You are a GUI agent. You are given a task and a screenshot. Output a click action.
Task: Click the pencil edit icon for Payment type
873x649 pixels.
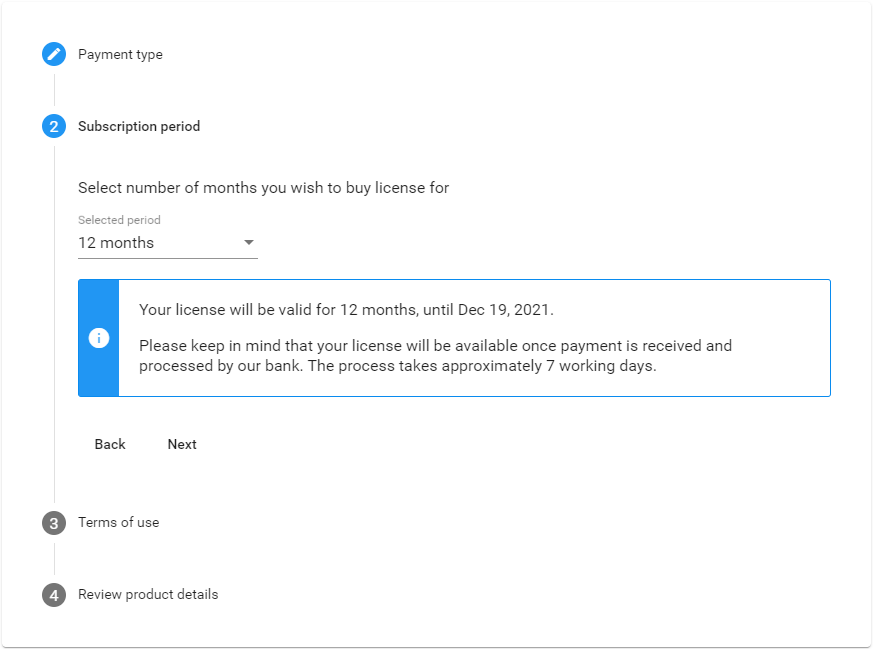tap(54, 54)
